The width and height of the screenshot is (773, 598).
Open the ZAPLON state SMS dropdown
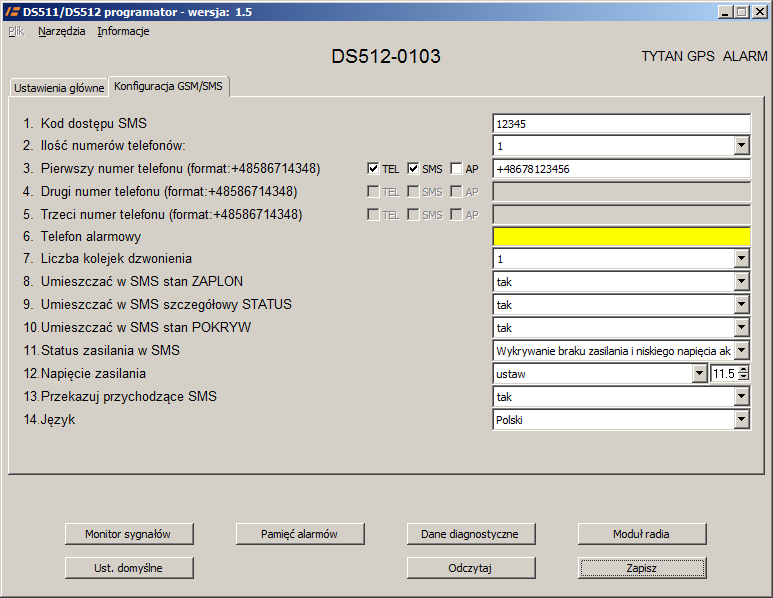click(741, 281)
